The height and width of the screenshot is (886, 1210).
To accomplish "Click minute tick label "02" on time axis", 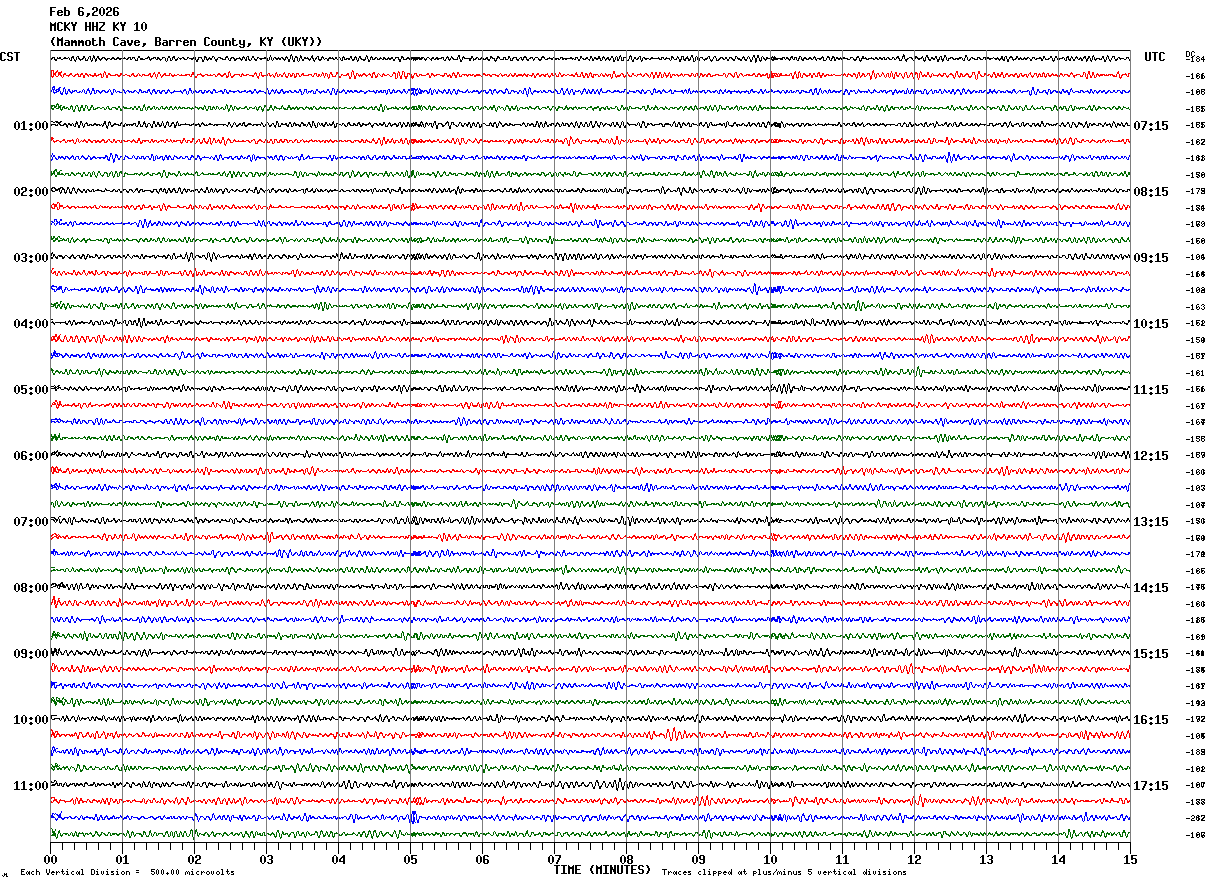I will [195, 859].
